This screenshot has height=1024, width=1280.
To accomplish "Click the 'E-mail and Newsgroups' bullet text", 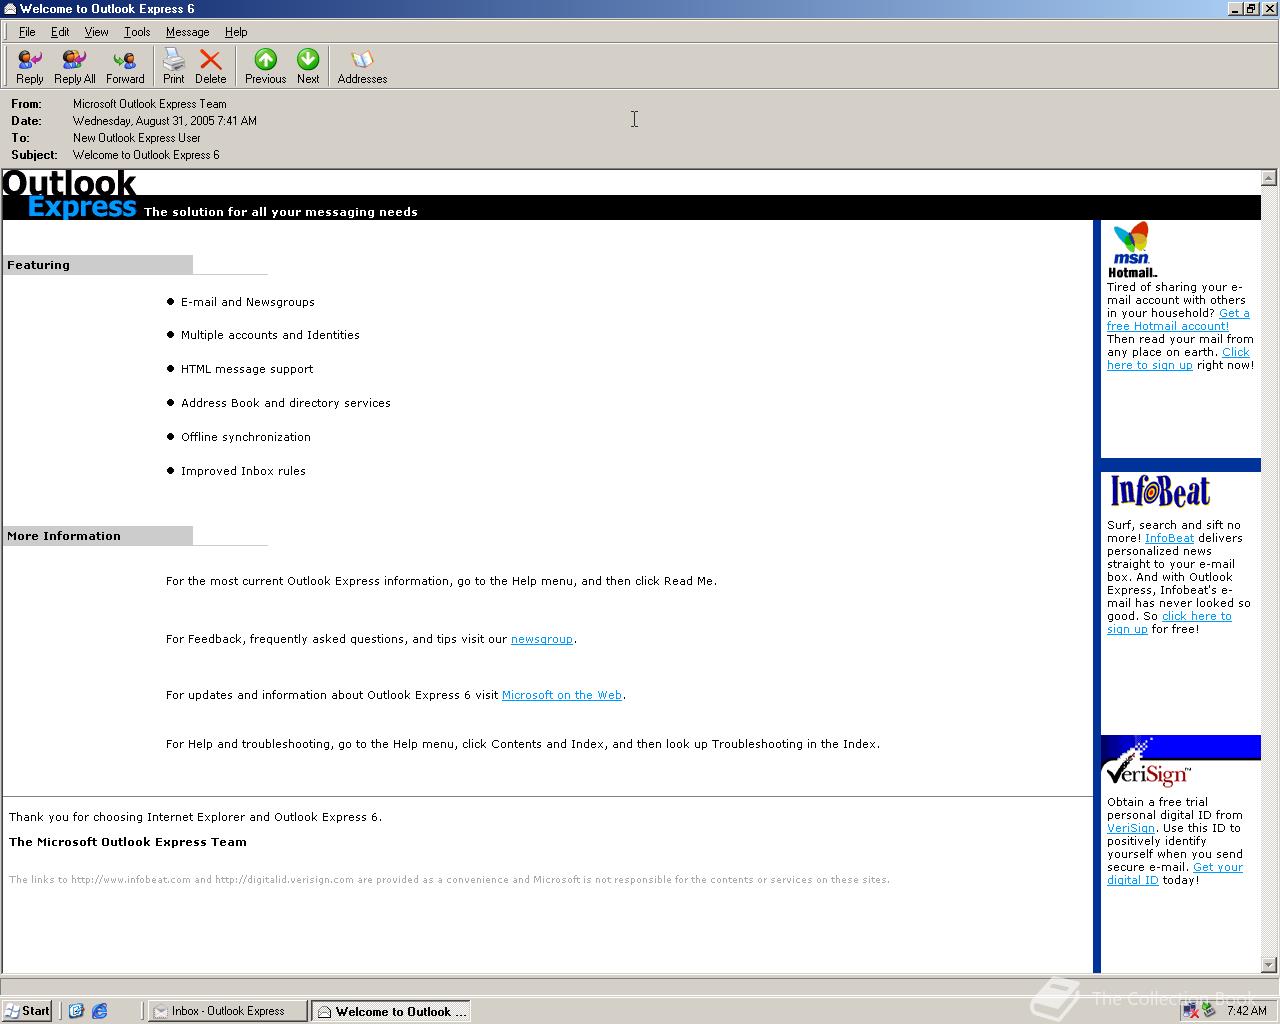I will click(x=248, y=302).
